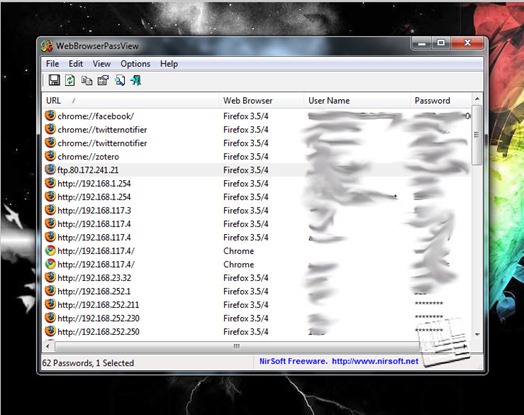Click Firefox 3.5/4 in the ftp.80.172.241.21 row

(246, 170)
